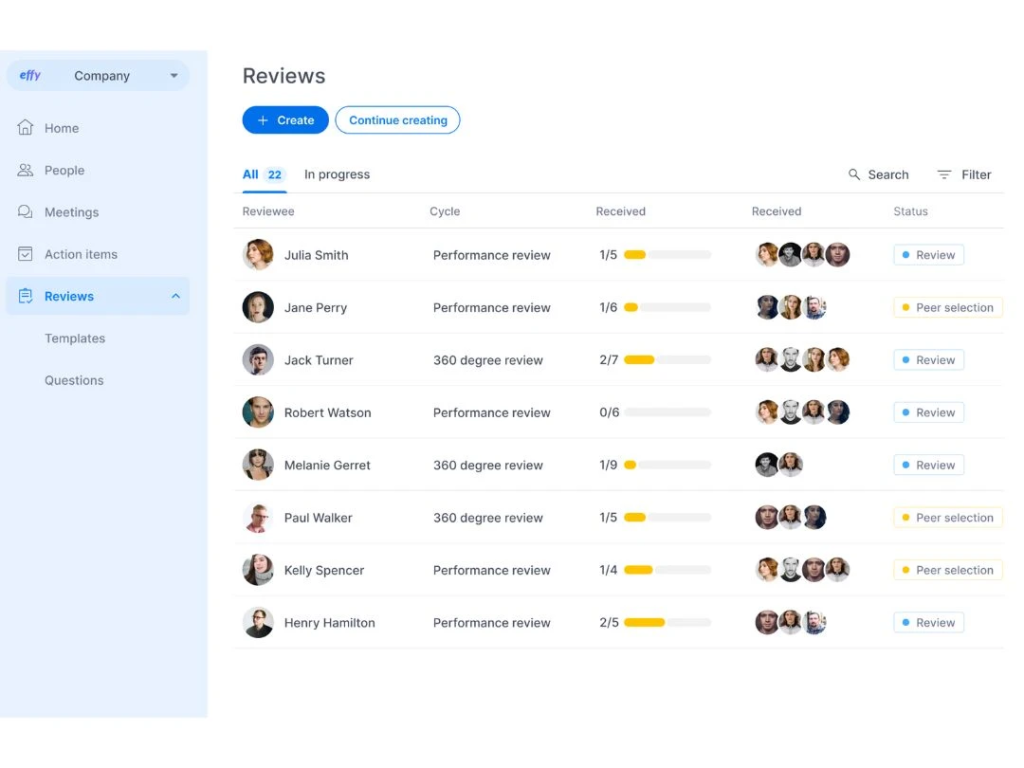Image resolution: width=1024 pixels, height=768 pixels.
Task: Click Henry Hamilton's 2/5 progress bar
Action: (667, 623)
